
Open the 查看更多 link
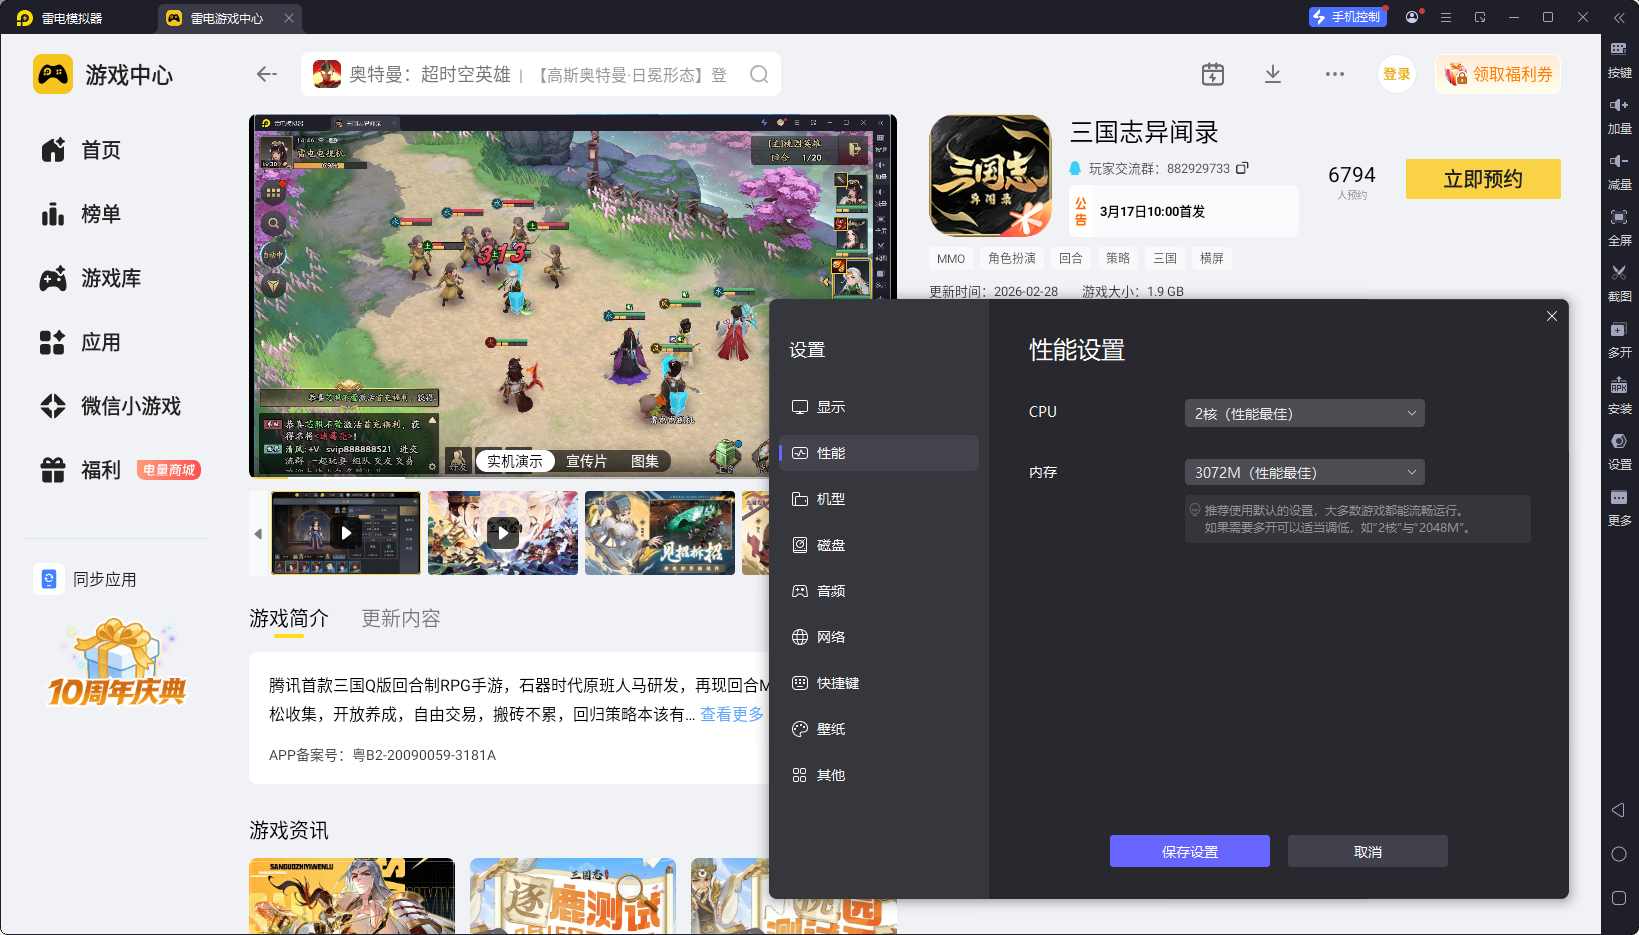pyautogui.click(x=731, y=714)
